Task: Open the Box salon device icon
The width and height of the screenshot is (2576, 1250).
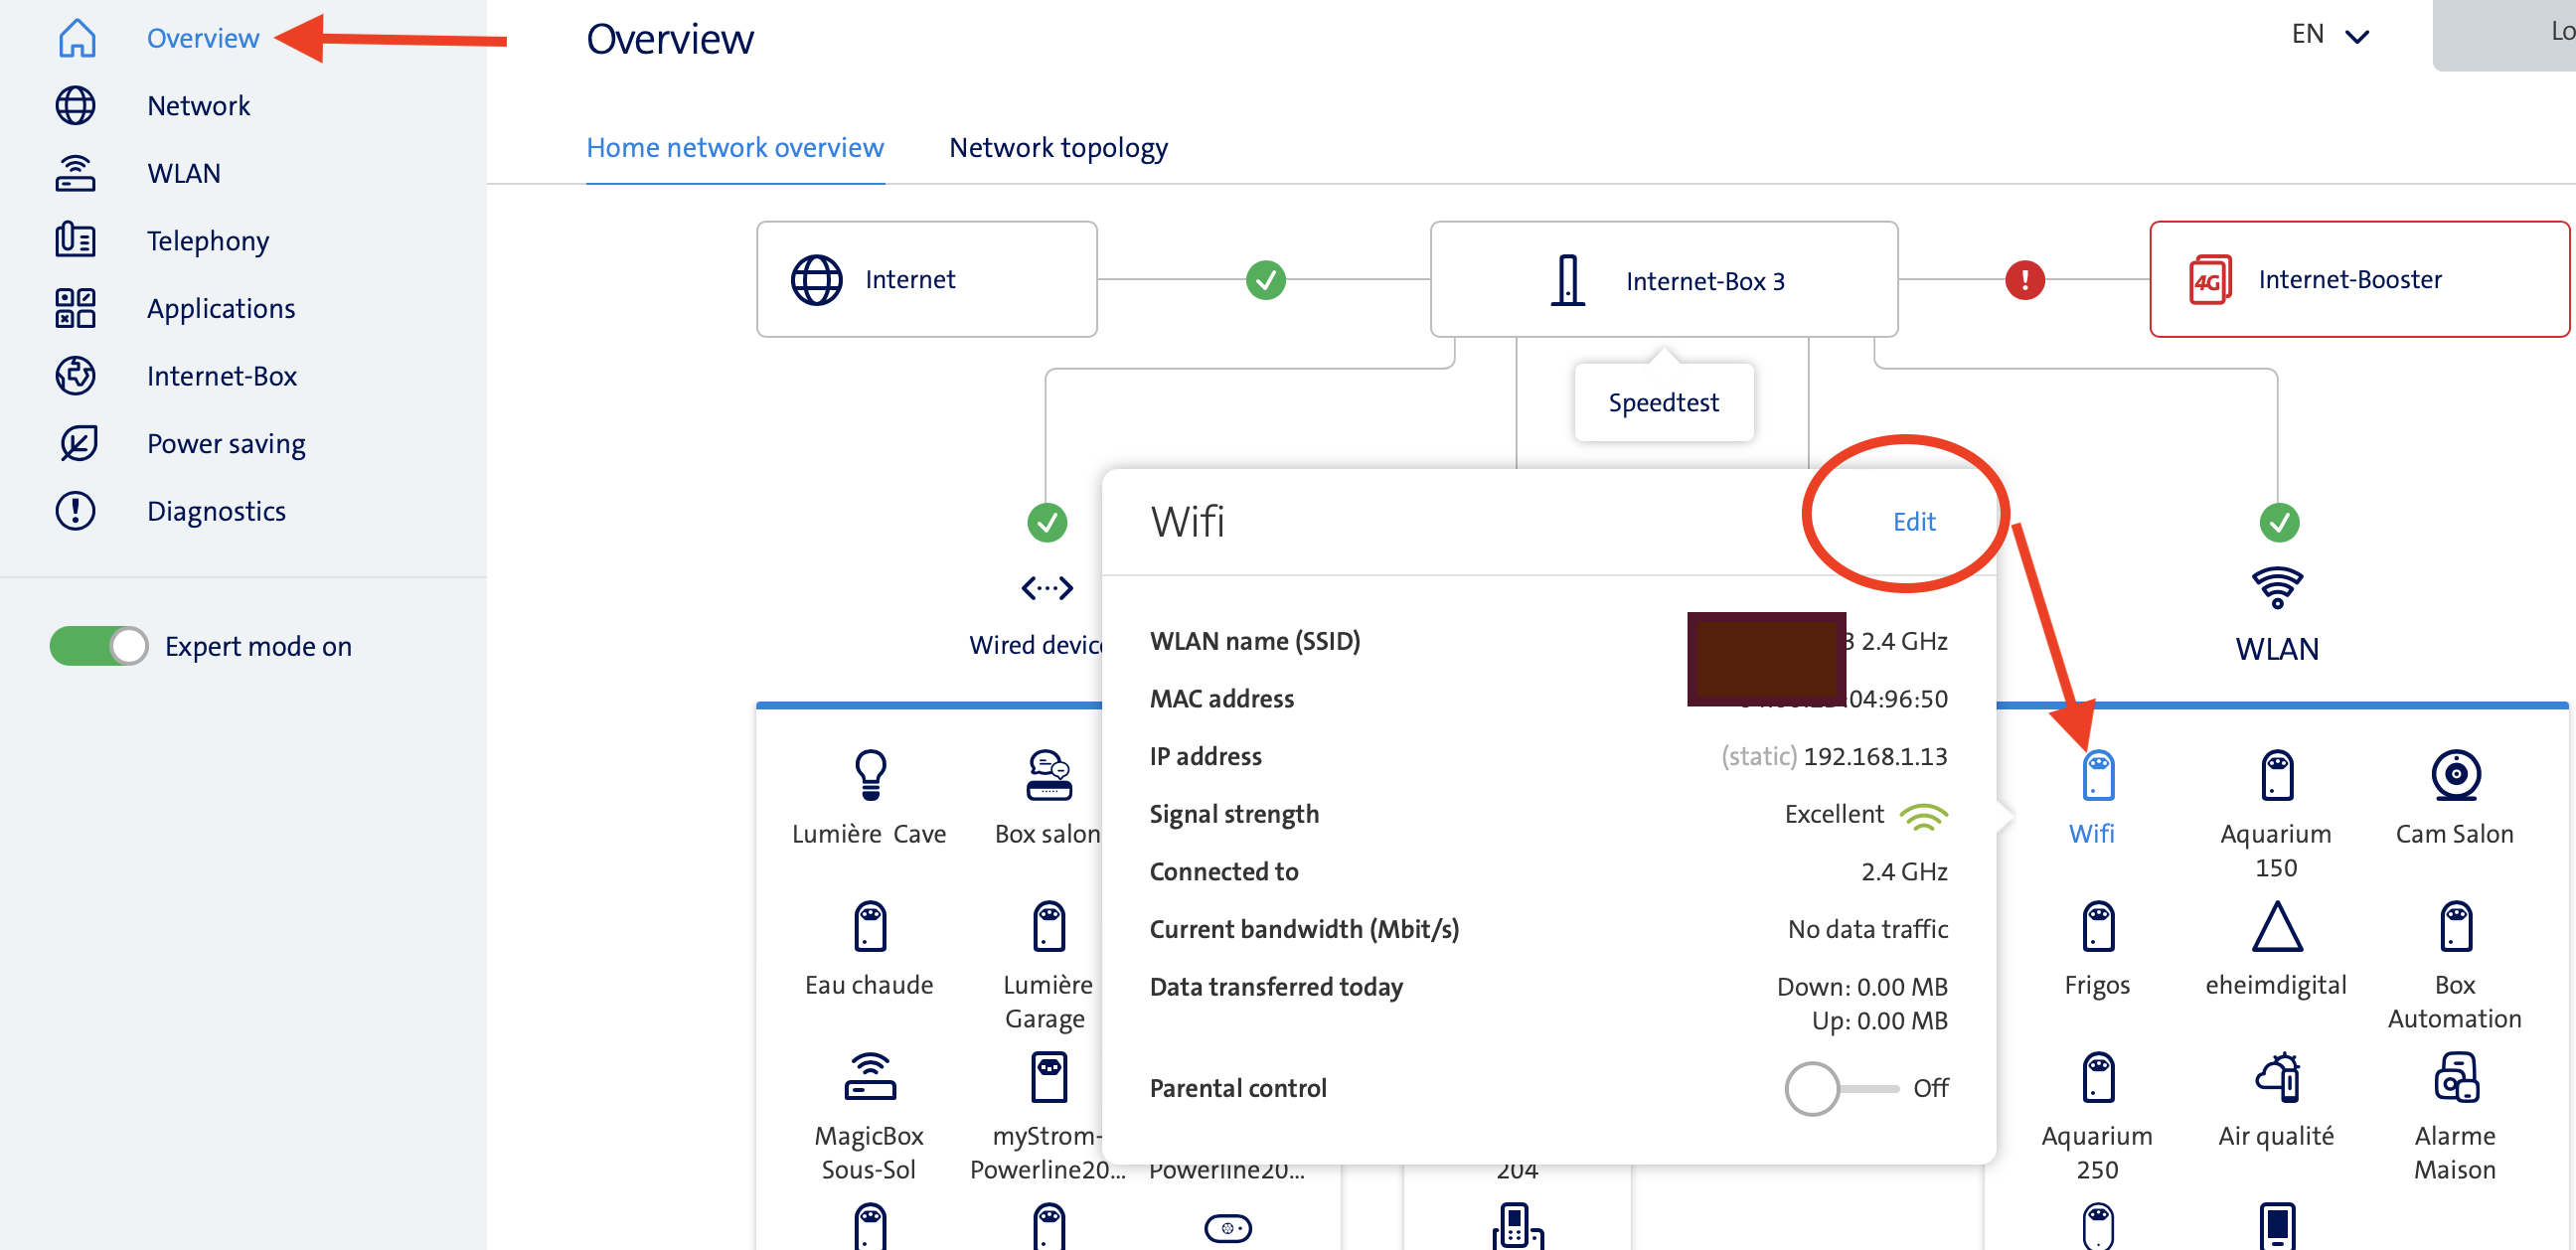Action: (x=1048, y=776)
